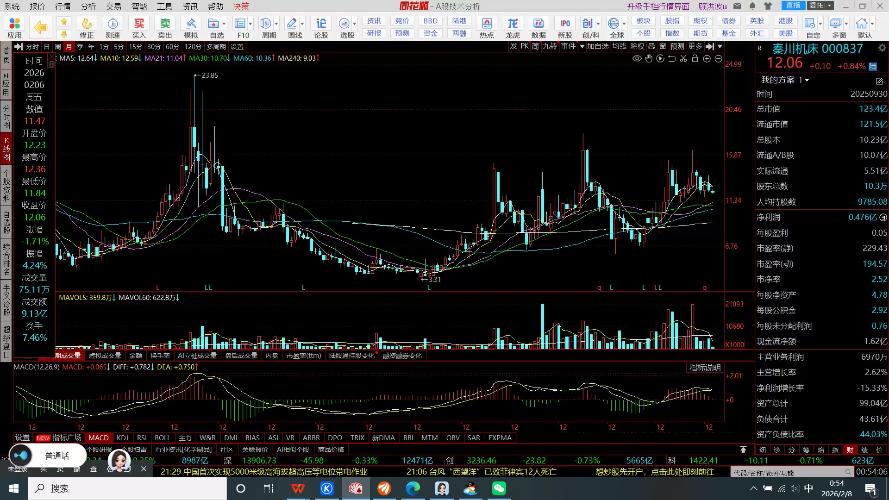Image resolution: width=889 pixels, height=500 pixels.
Task: Switch chart period to 15分
Action: click(x=136, y=47)
